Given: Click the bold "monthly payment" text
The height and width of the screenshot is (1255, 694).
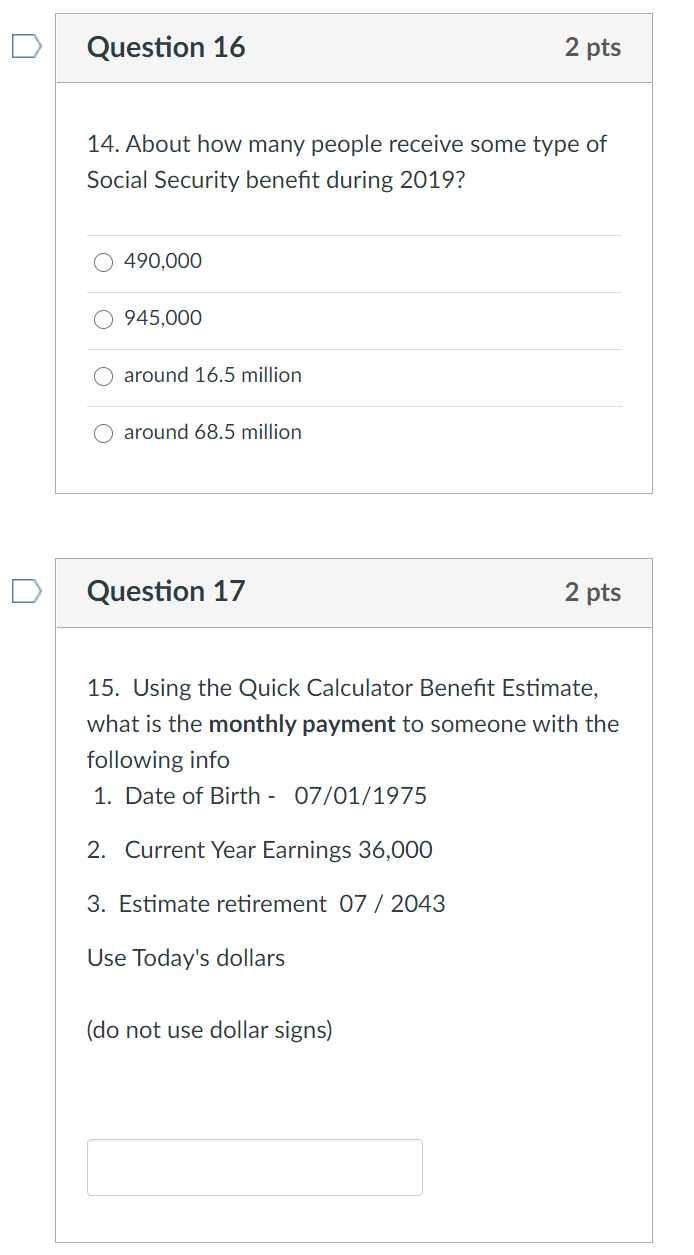Looking at the screenshot, I should [302, 724].
